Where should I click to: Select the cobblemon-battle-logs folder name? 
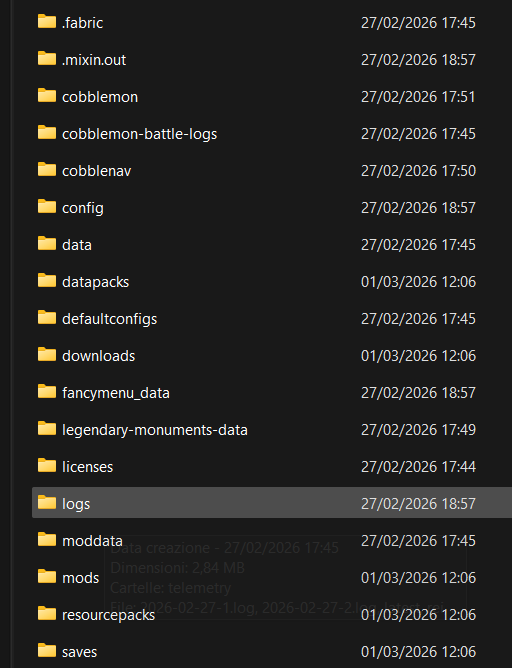(x=139, y=134)
